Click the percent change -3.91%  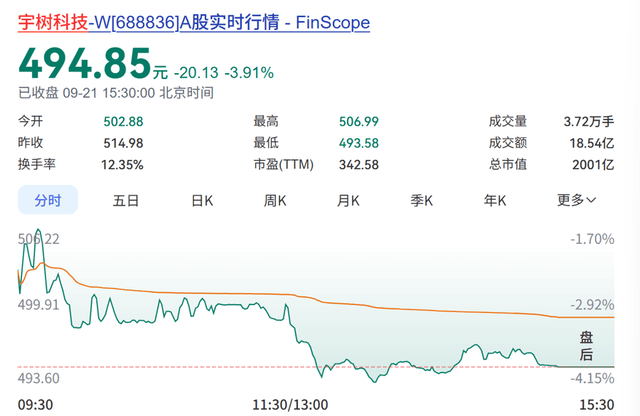249,73
